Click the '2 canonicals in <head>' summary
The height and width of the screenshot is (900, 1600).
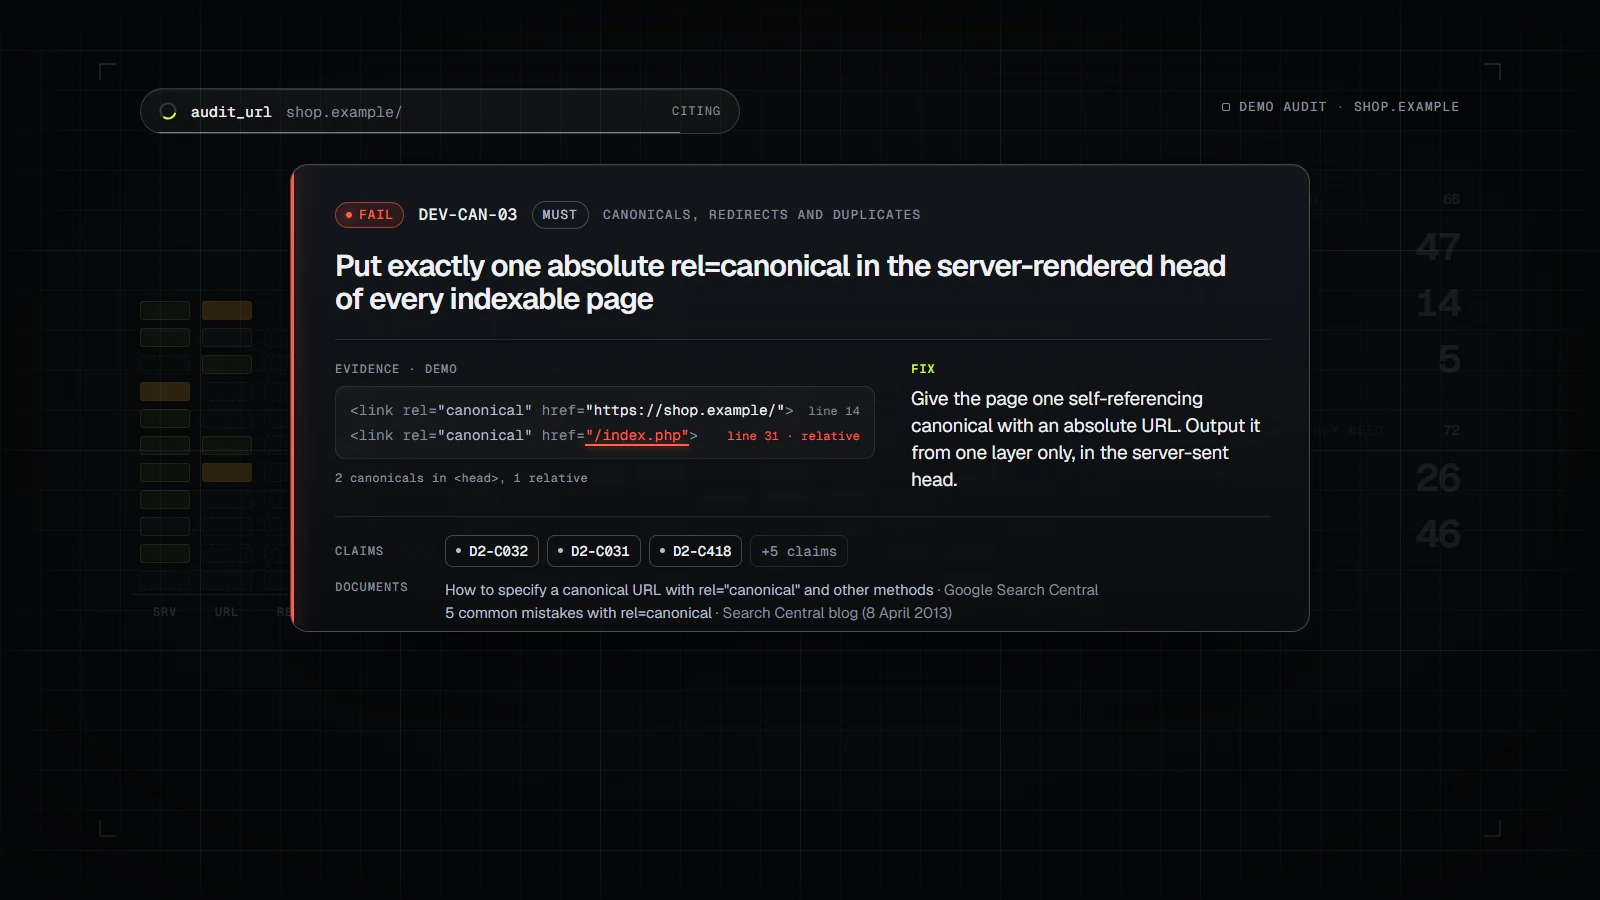(461, 478)
